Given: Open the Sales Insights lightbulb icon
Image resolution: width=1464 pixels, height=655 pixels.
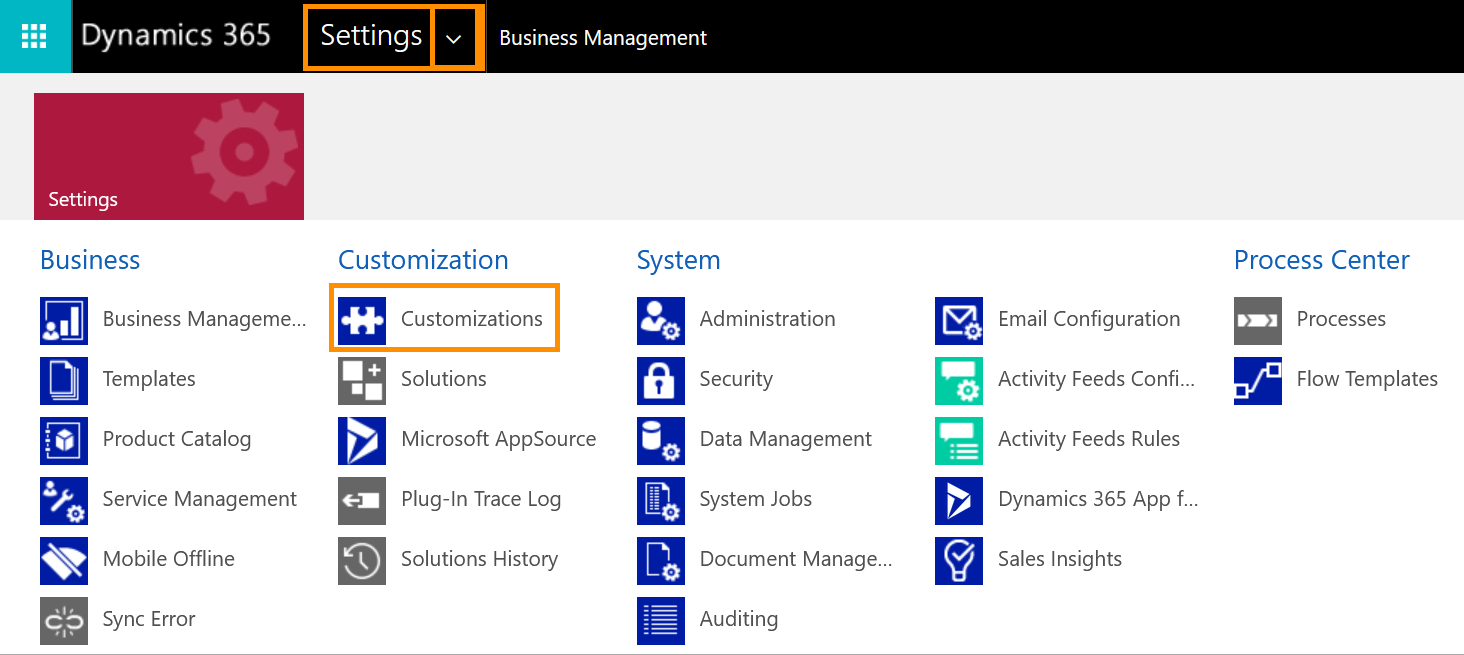Looking at the screenshot, I should (x=959, y=560).
